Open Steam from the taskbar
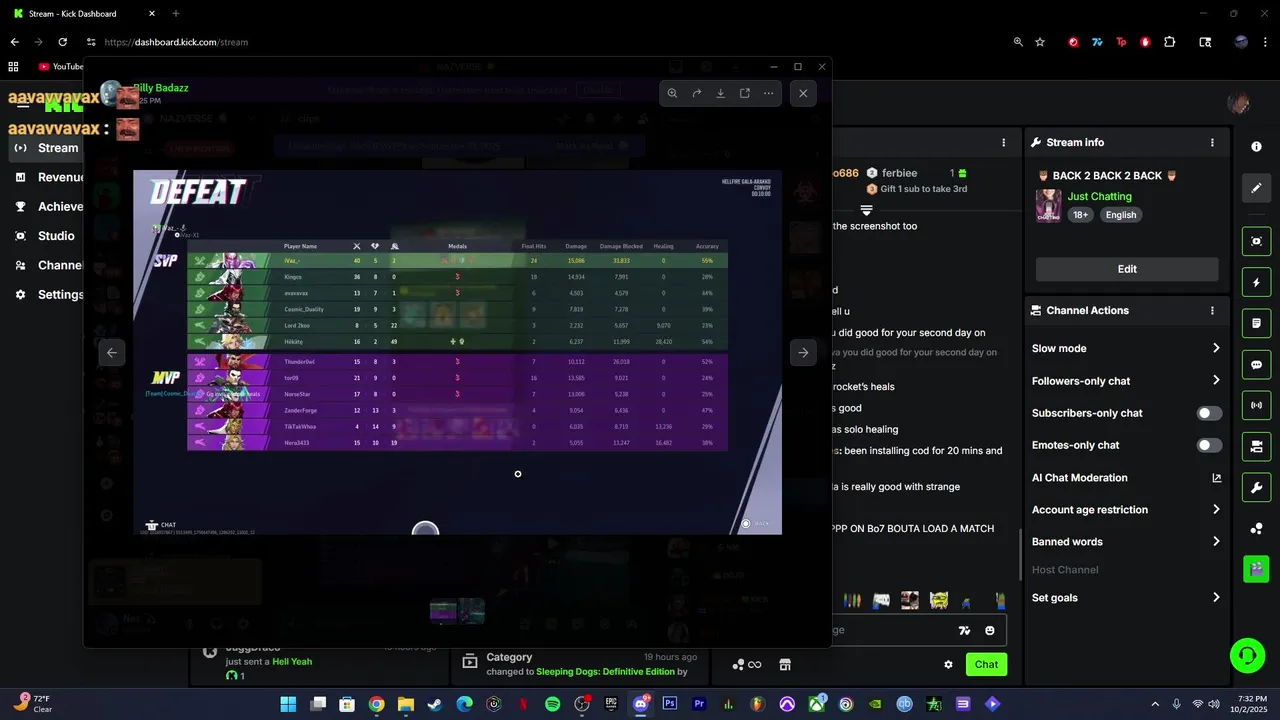 coord(436,704)
